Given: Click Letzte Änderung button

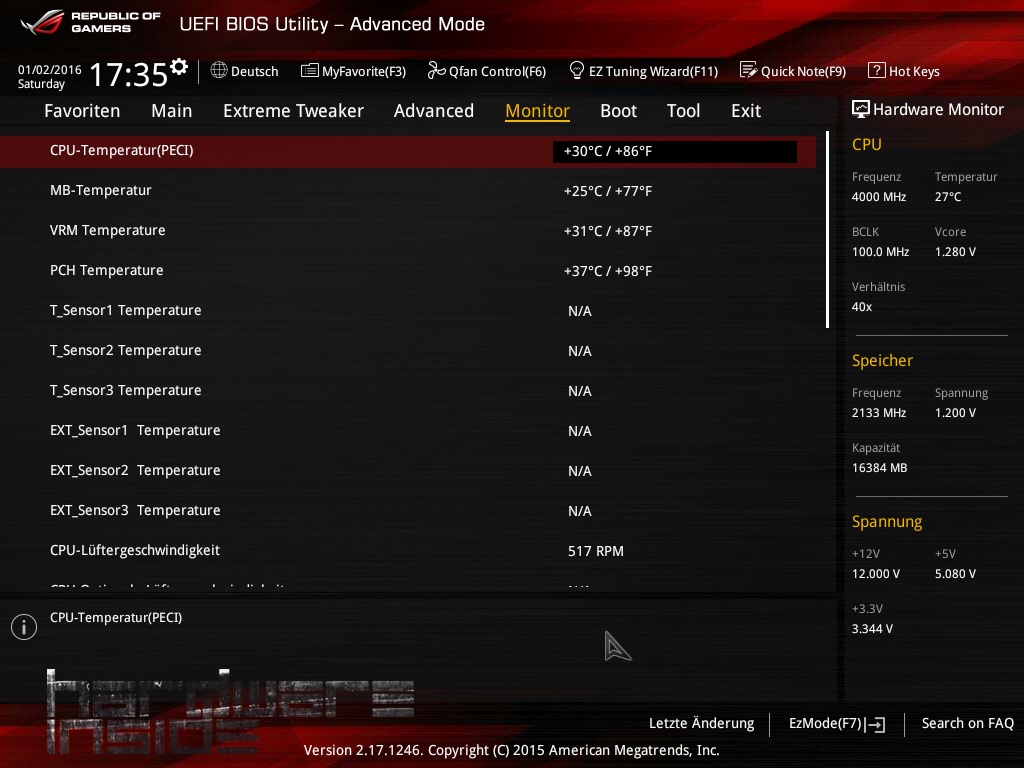Looking at the screenshot, I should pos(701,723).
